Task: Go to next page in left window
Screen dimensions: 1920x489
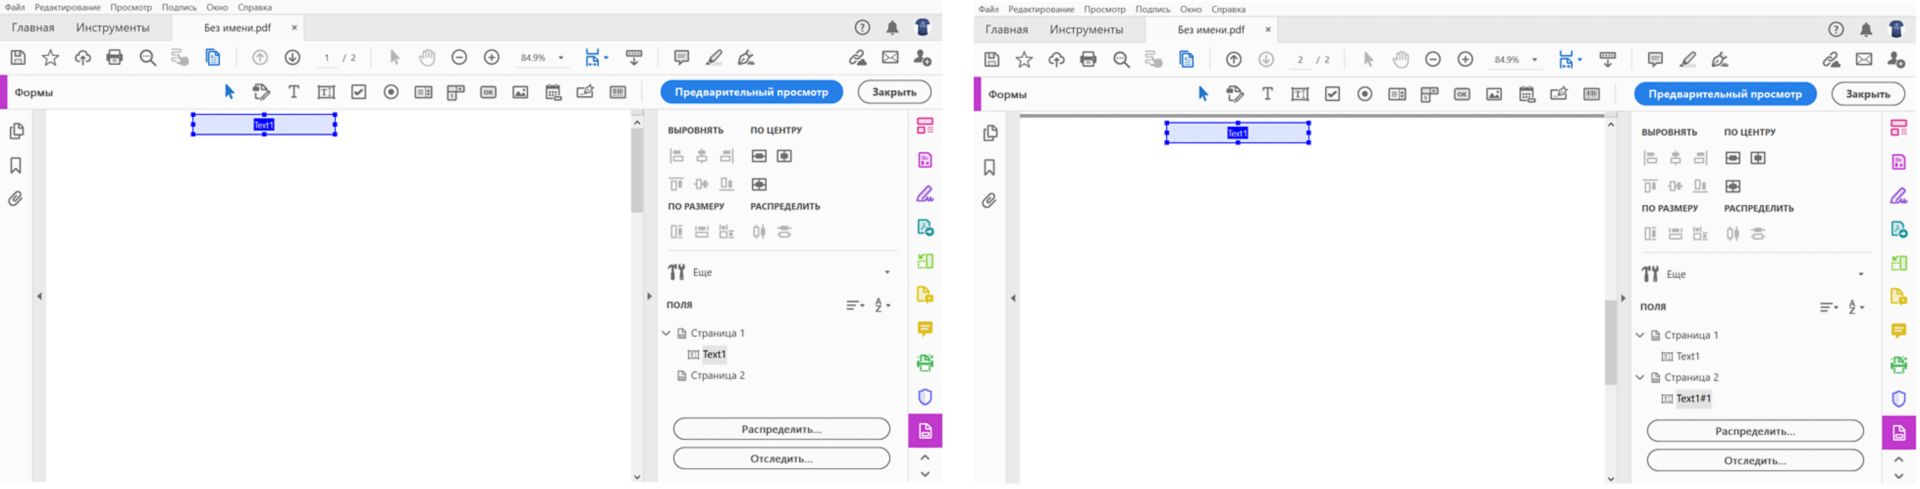Action: coord(292,58)
